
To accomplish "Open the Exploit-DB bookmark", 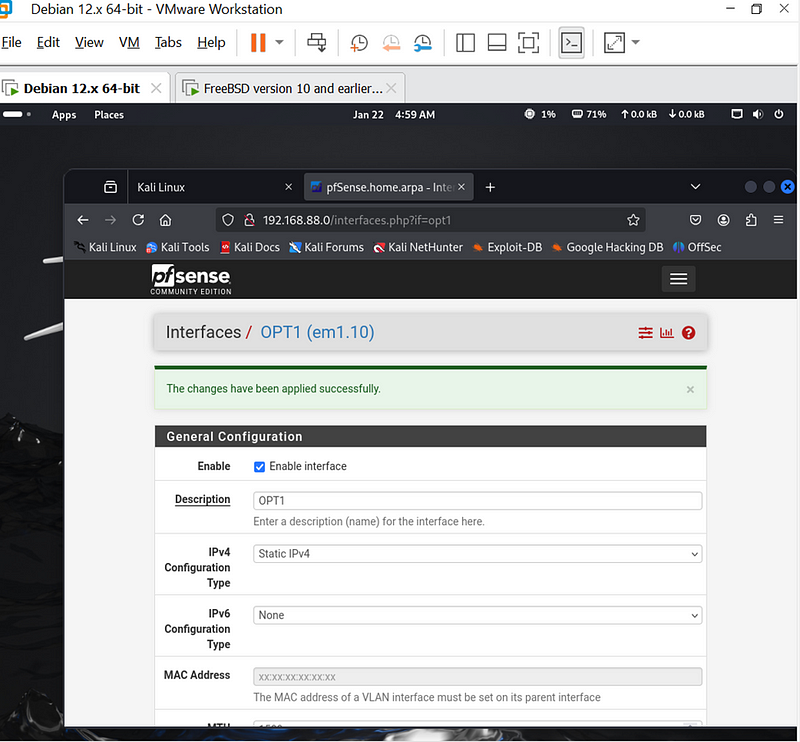I will click(507, 248).
